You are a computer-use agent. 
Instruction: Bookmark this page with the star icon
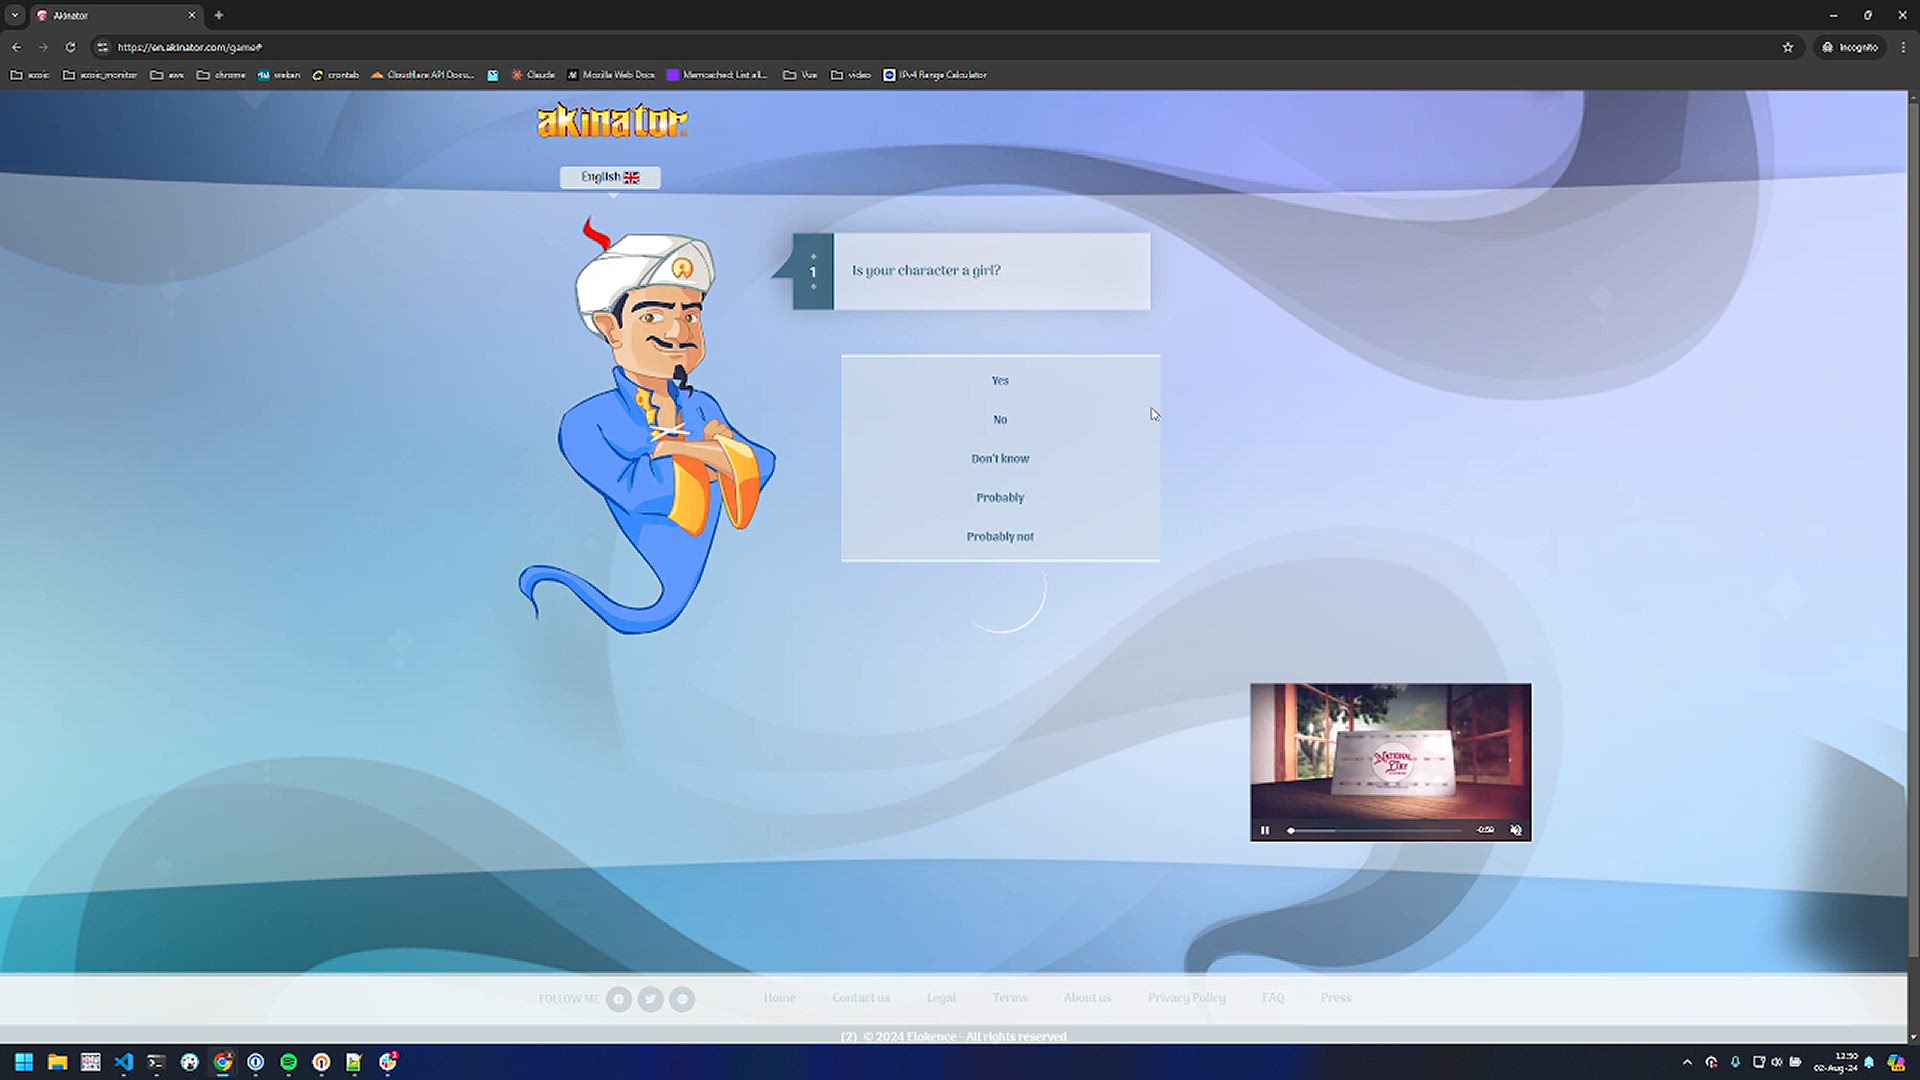(x=1788, y=47)
